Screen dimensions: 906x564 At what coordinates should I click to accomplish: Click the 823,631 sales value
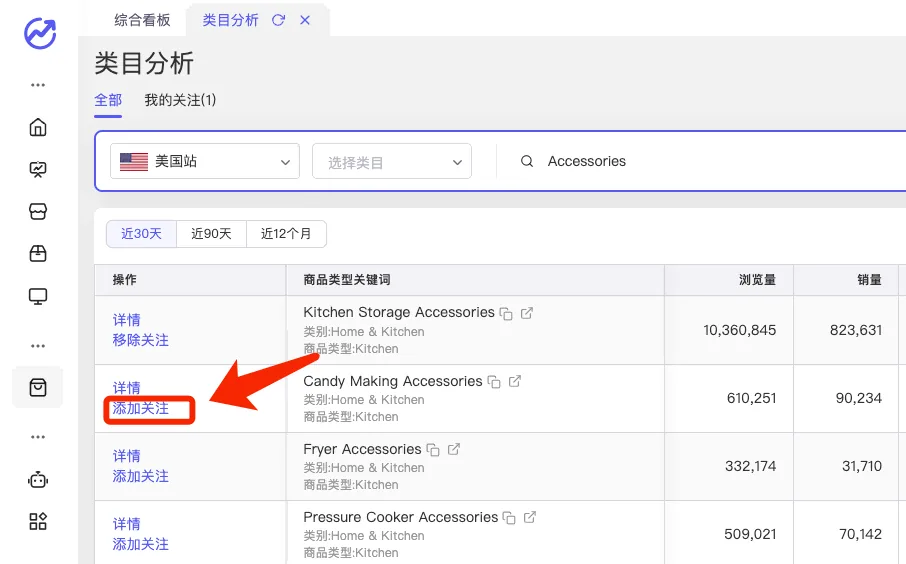pos(856,330)
